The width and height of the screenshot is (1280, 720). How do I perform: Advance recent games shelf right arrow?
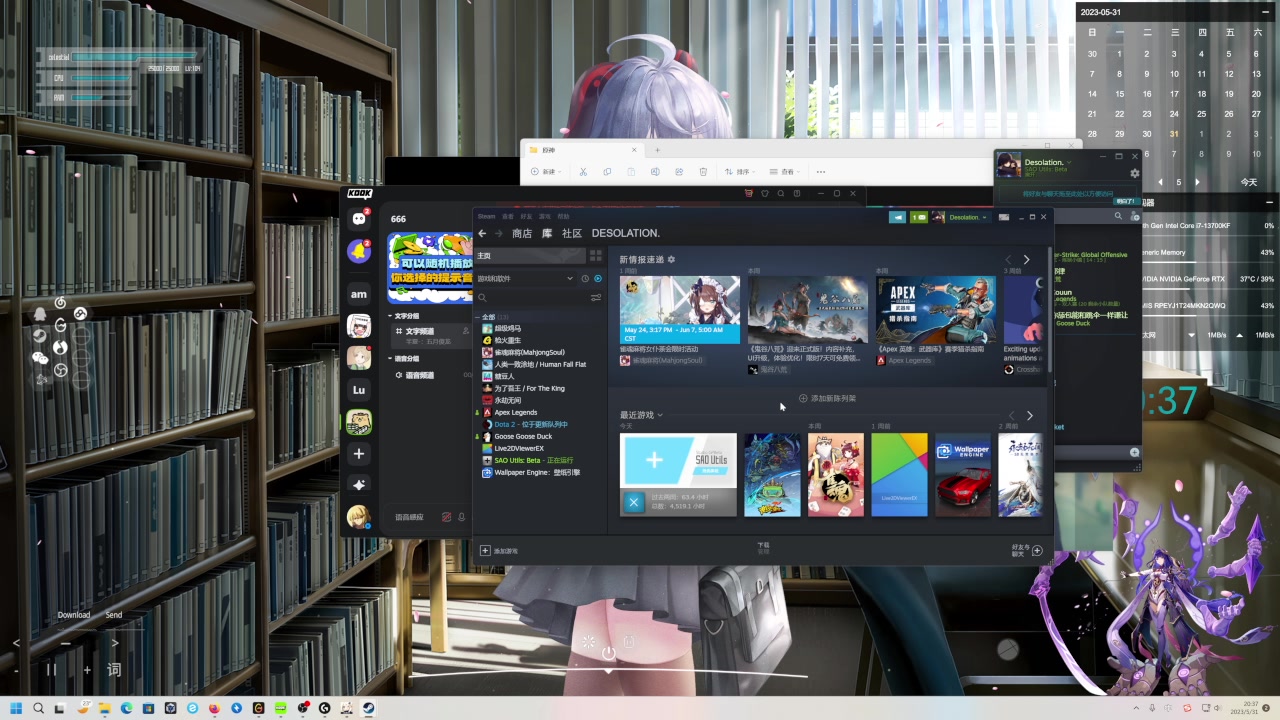pos(1029,415)
